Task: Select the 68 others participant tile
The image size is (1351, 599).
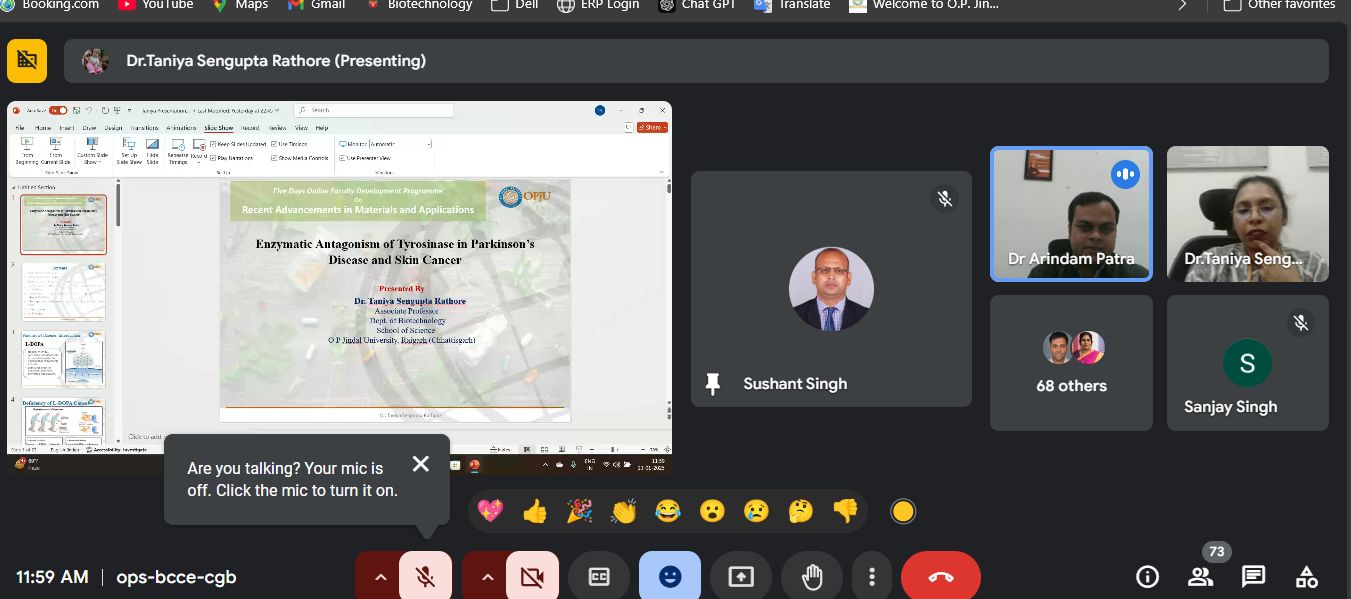Action: pos(1071,363)
